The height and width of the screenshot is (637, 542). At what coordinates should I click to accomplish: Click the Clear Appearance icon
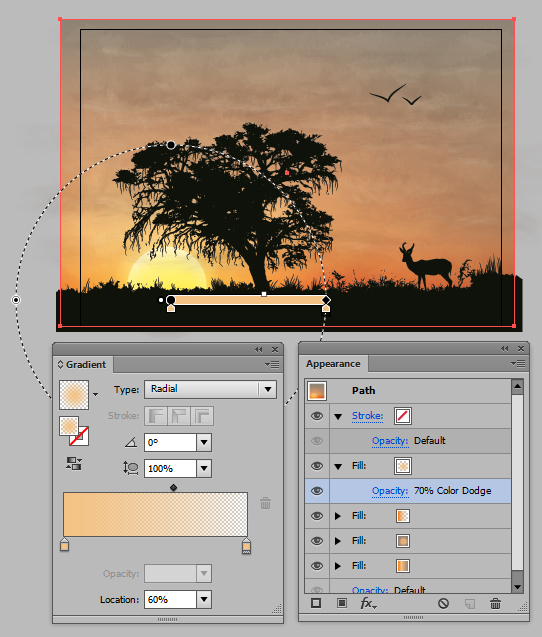[443, 603]
